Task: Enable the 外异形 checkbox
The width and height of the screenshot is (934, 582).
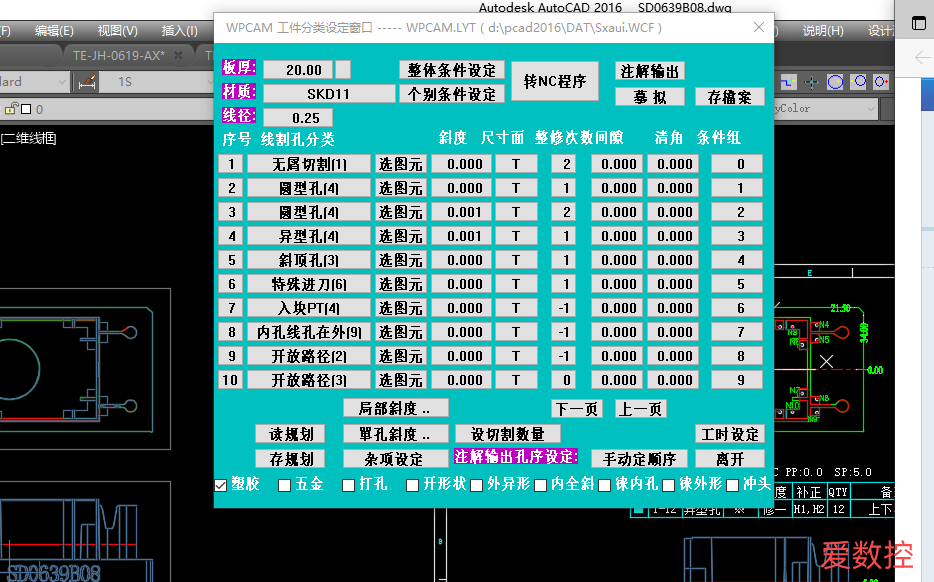Action: (x=477, y=485)
